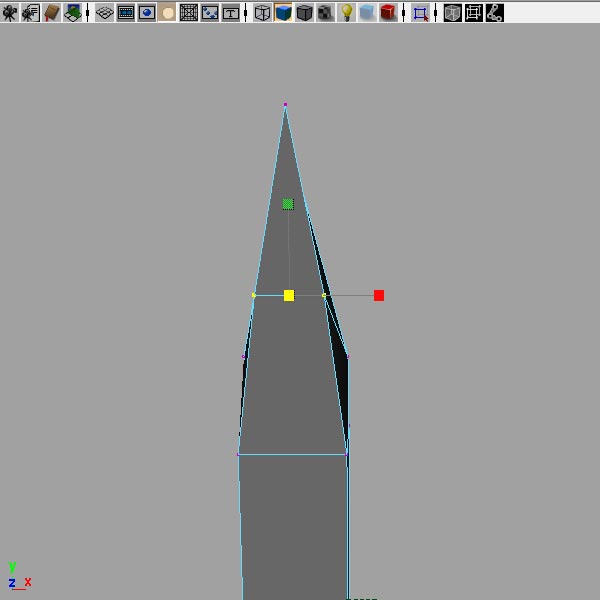Screen dimensions: 600x600
Task: Click the red X-axis manipulator handle
Action: [379, 295]
